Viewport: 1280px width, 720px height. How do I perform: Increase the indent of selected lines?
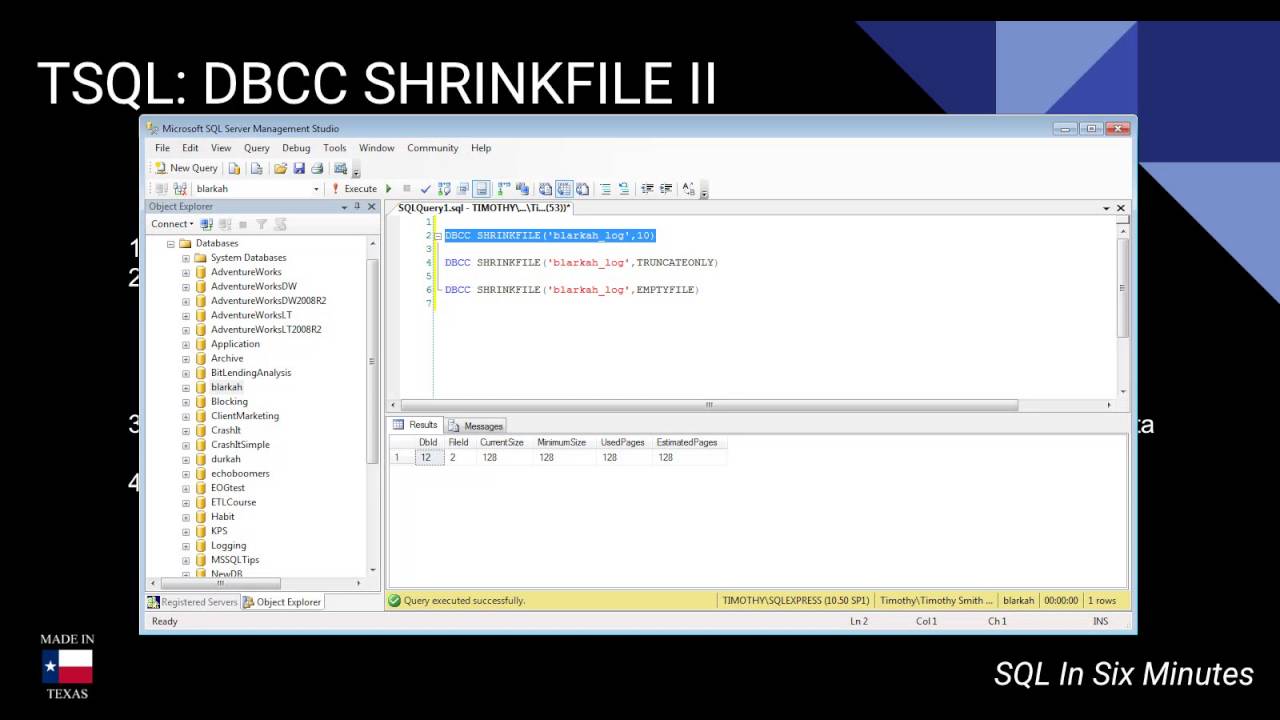point(665,188)
